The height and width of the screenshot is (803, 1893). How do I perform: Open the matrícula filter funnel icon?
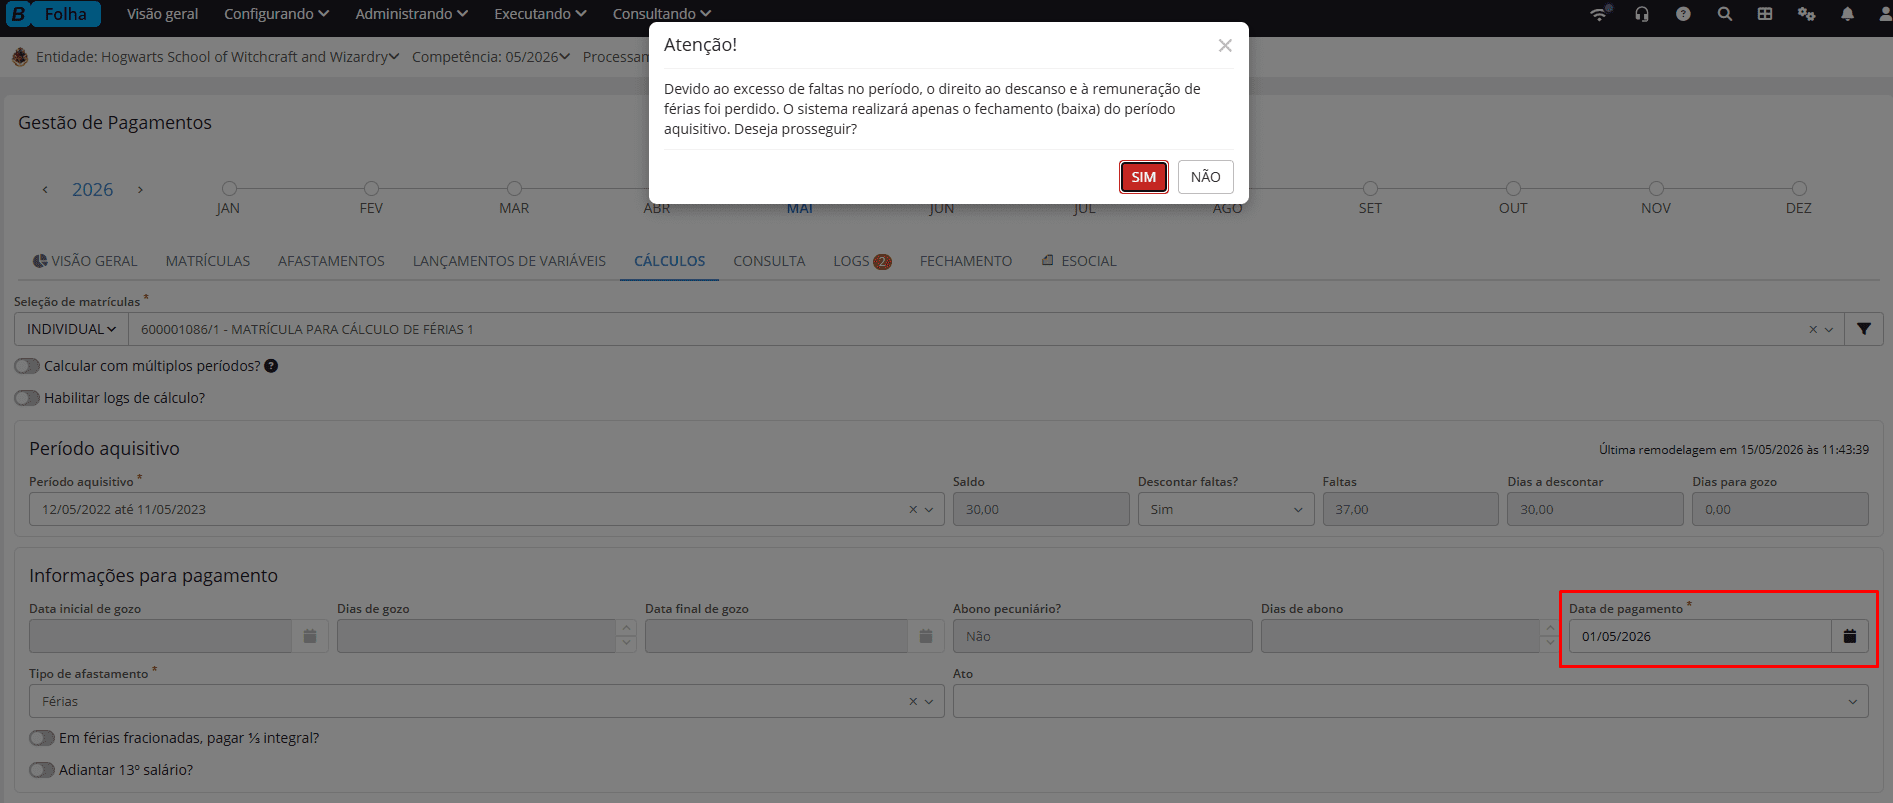pyautogui.click(x=1864, y=329)
